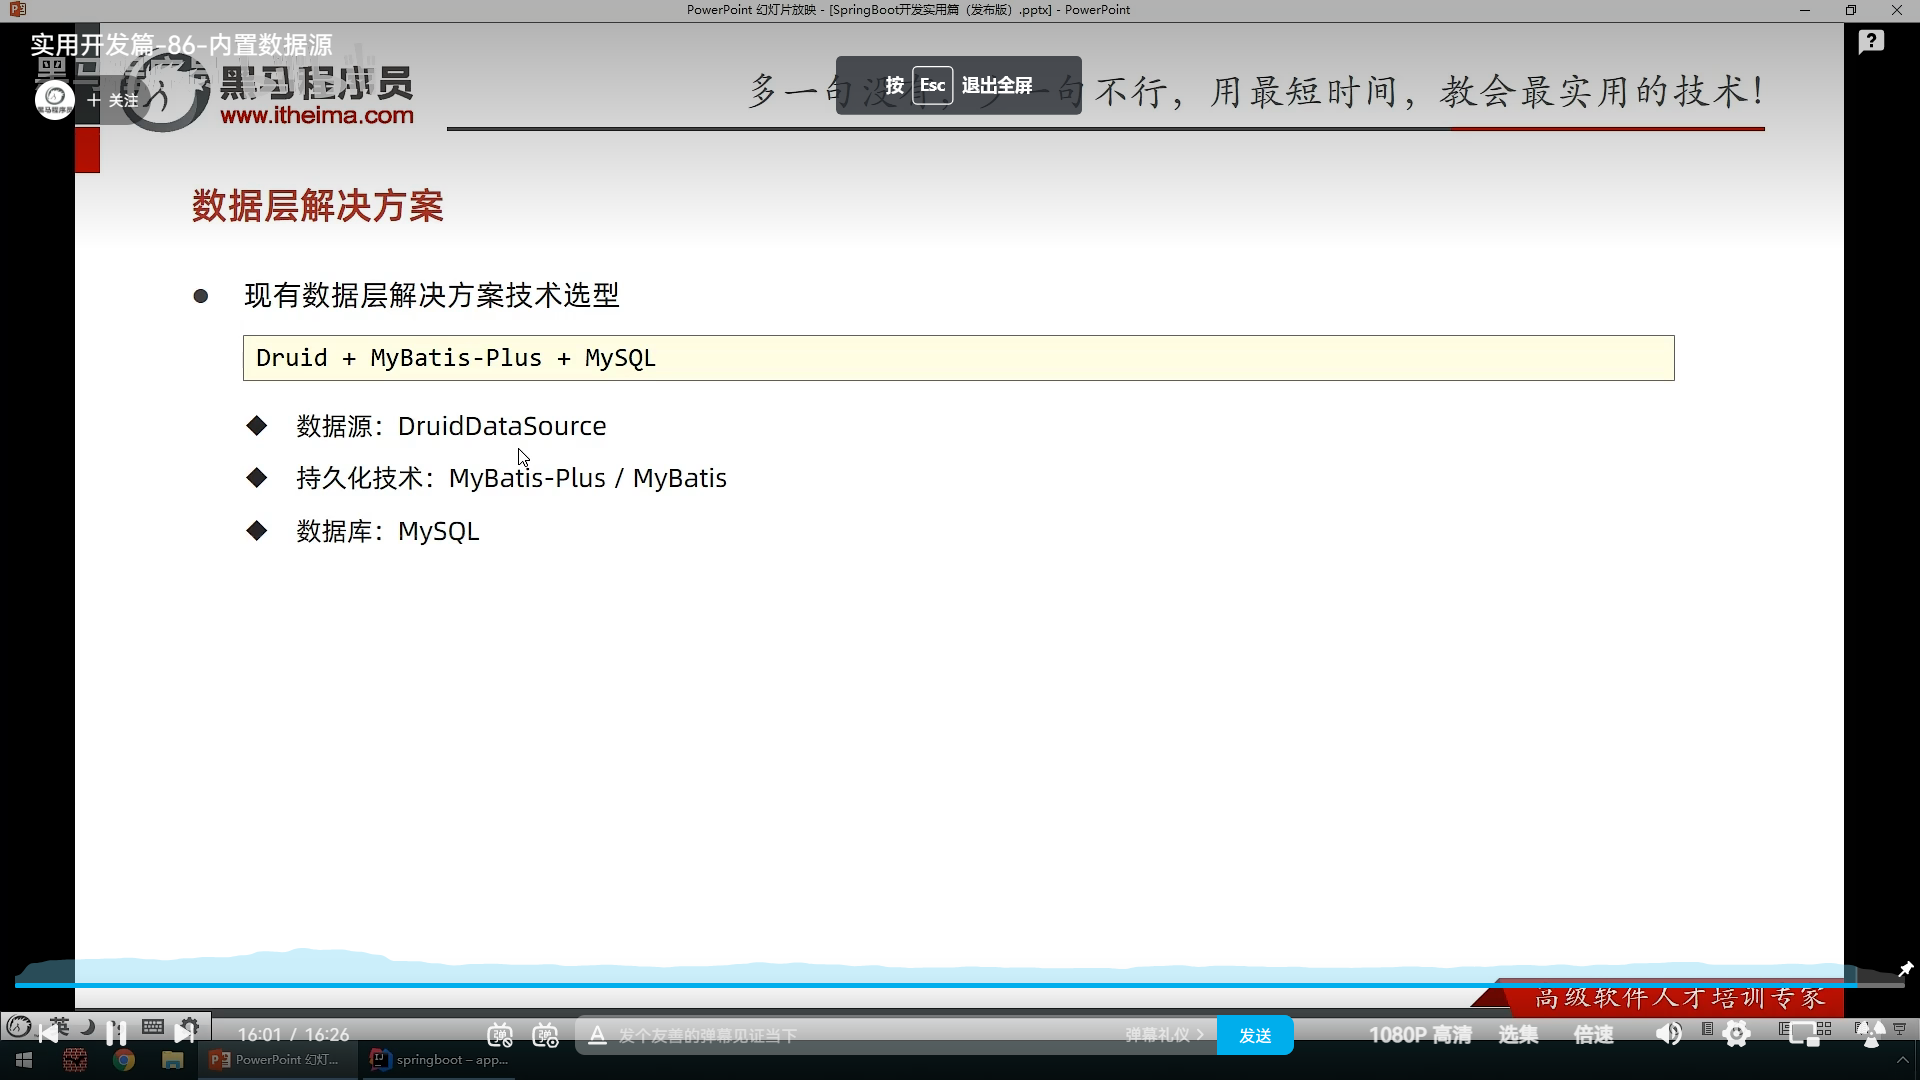
Task: Open the 弹幕礼仪 etiquette link
Action: click(x=1163, y=1035)
